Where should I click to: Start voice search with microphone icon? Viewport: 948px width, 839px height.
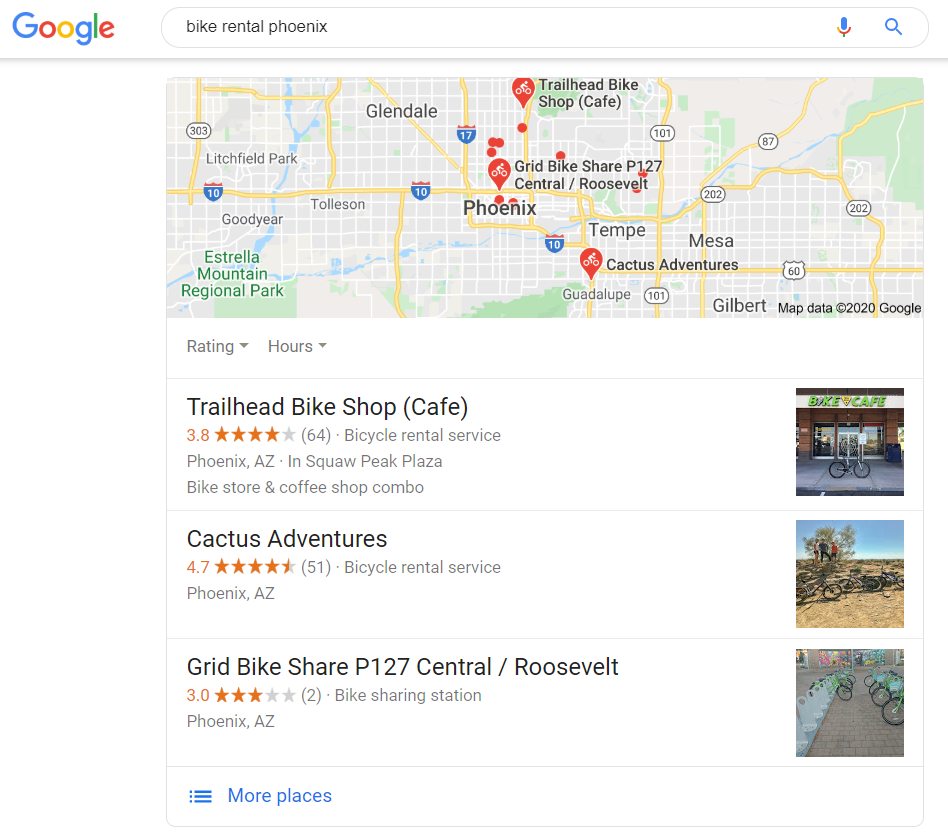[x=844, y=27]
